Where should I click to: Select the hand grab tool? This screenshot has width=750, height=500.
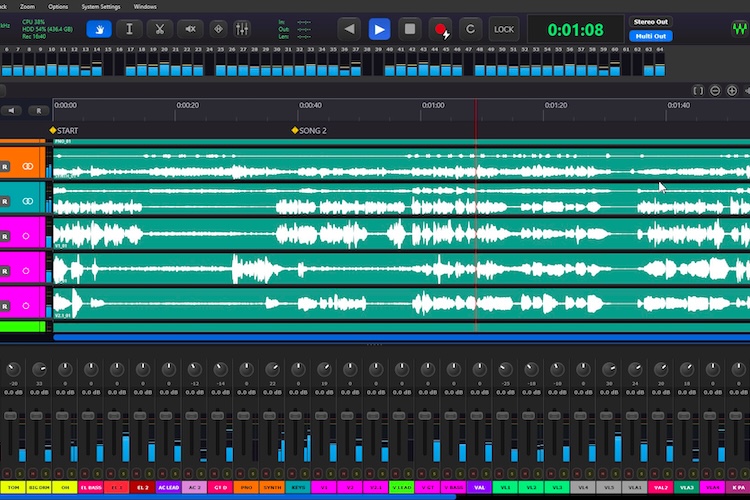click(99, 29)
